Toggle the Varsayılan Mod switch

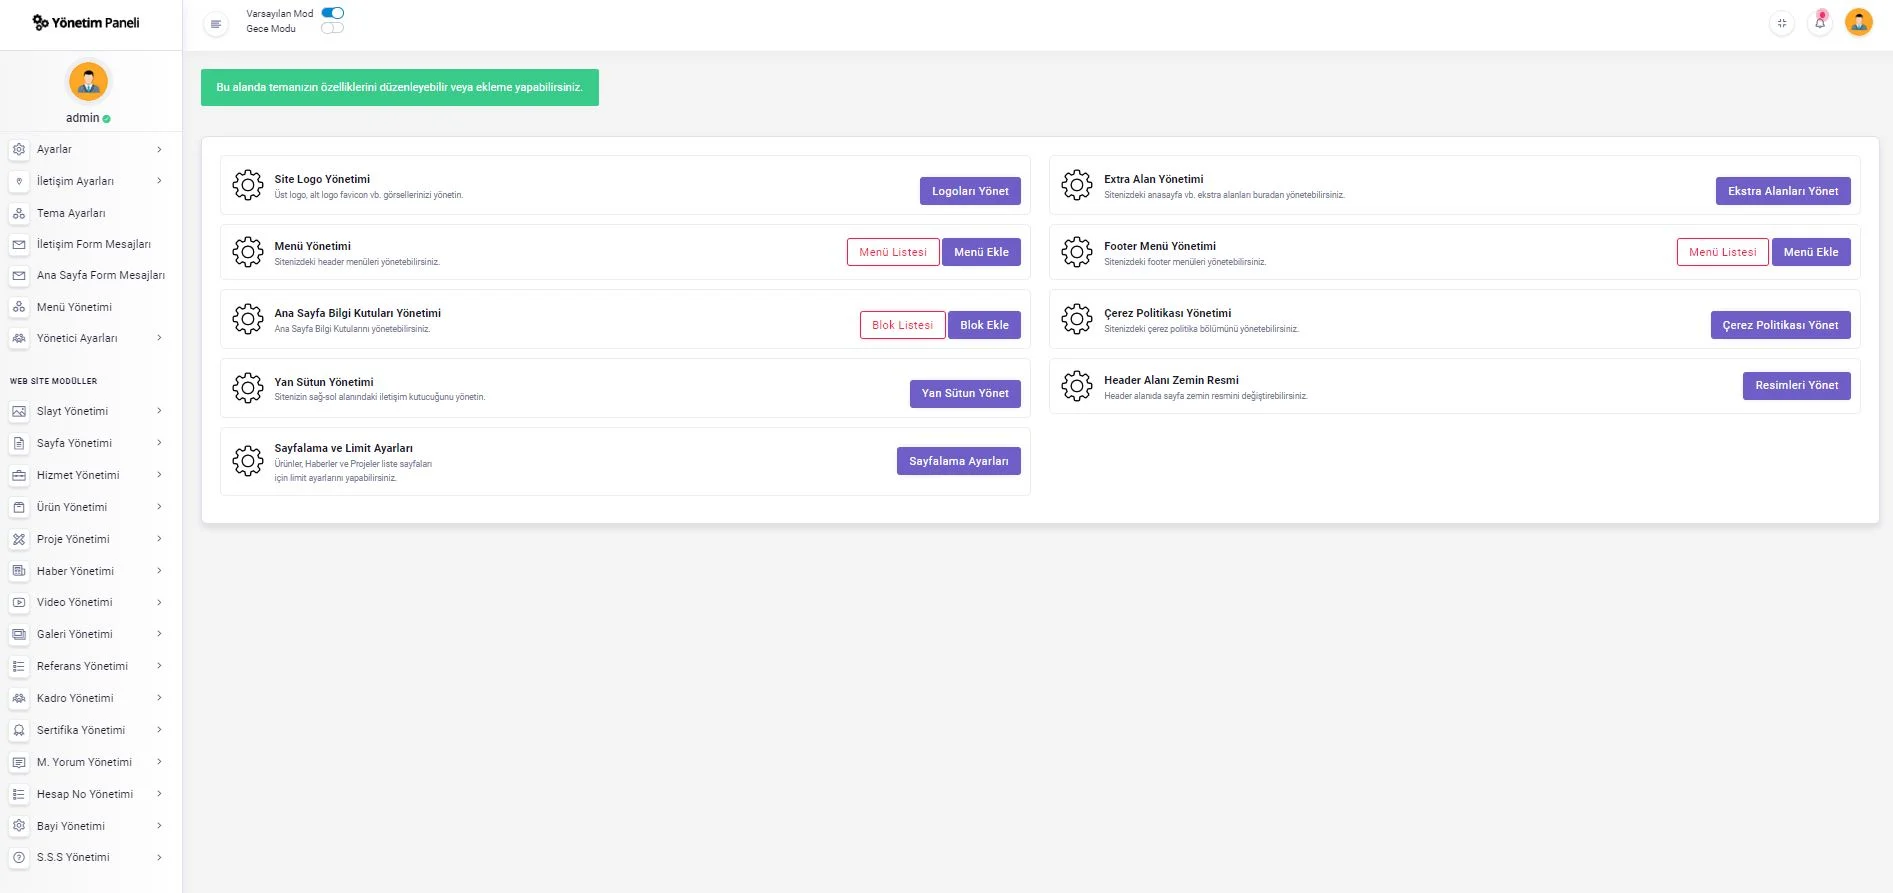pos(333,13)
